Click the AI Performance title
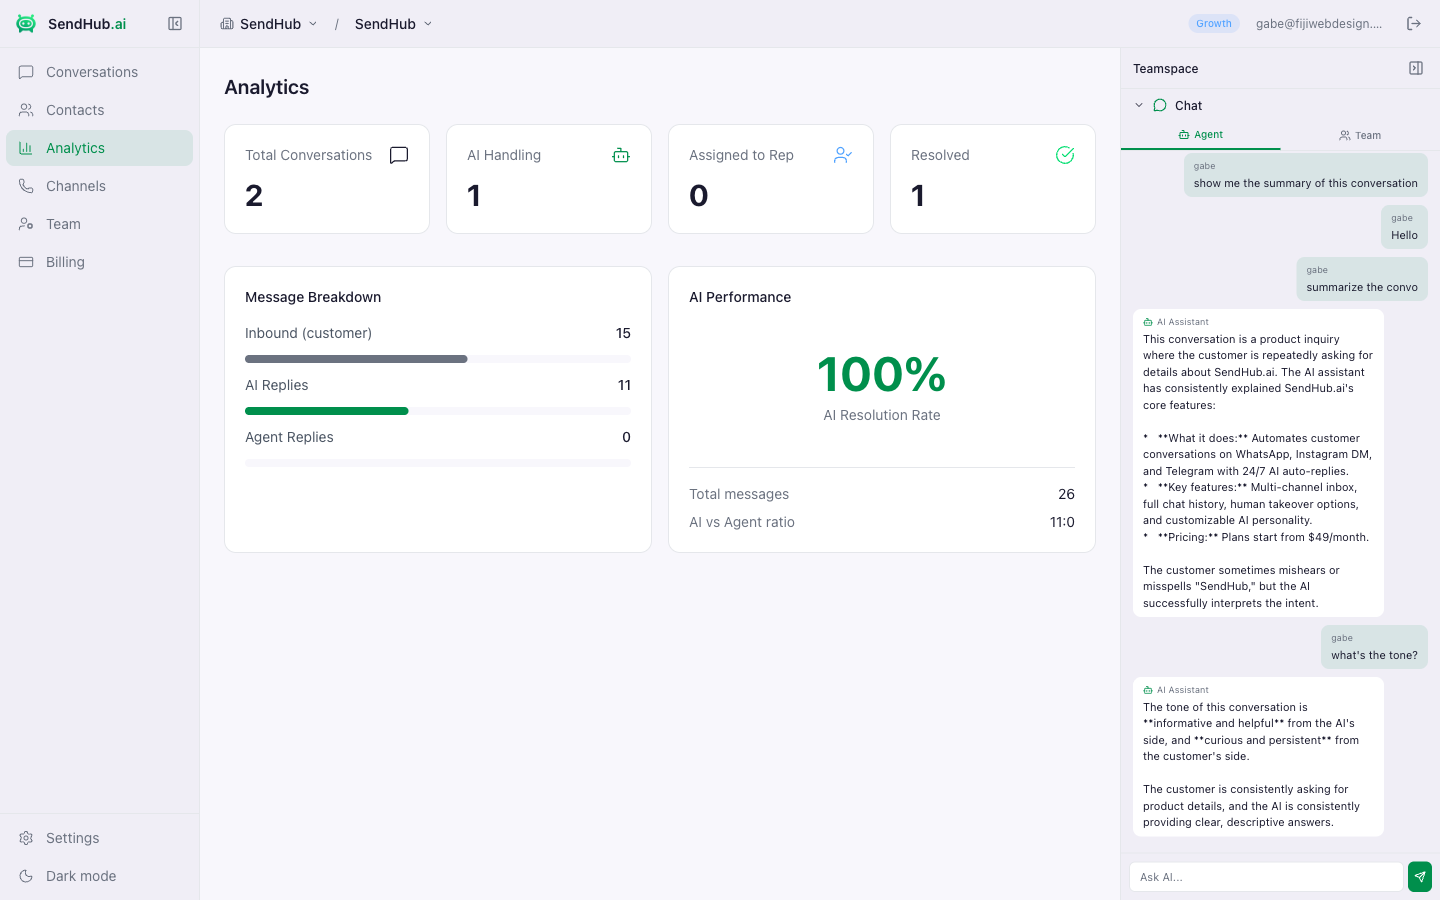This screenshot has height=900, width=1440. (740, 297)
